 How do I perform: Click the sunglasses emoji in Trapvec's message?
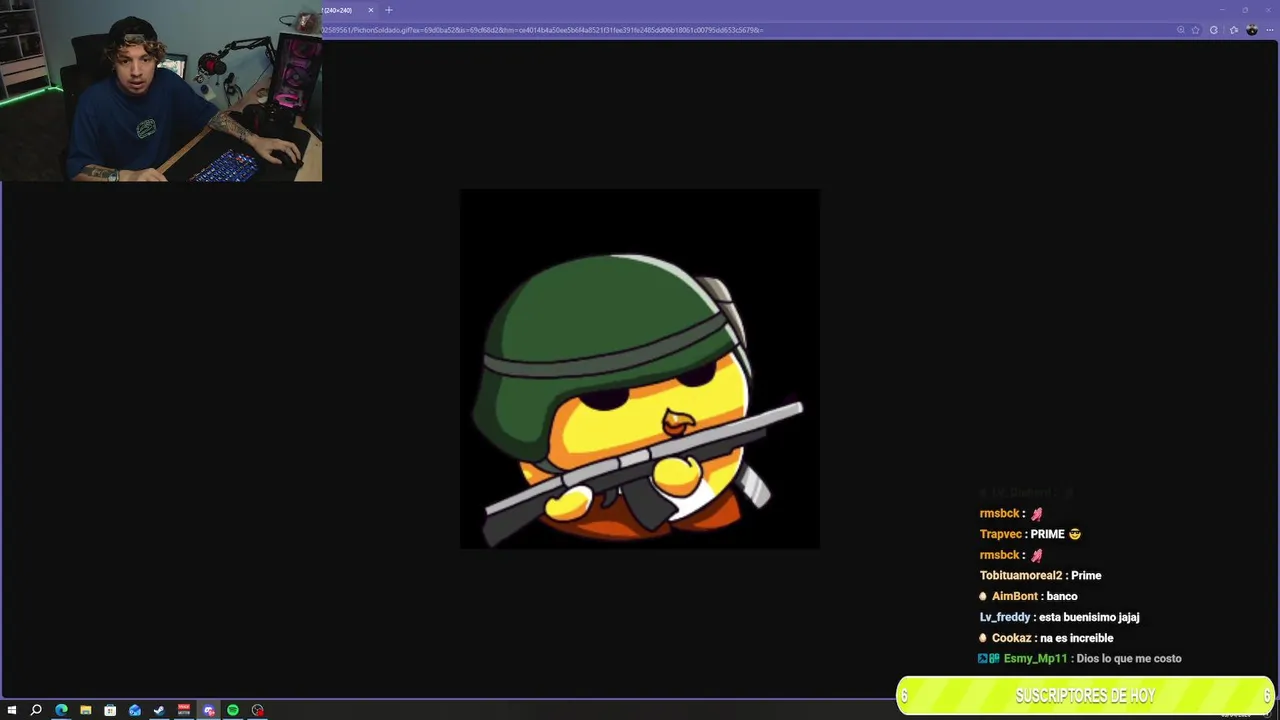point(1075,534)
